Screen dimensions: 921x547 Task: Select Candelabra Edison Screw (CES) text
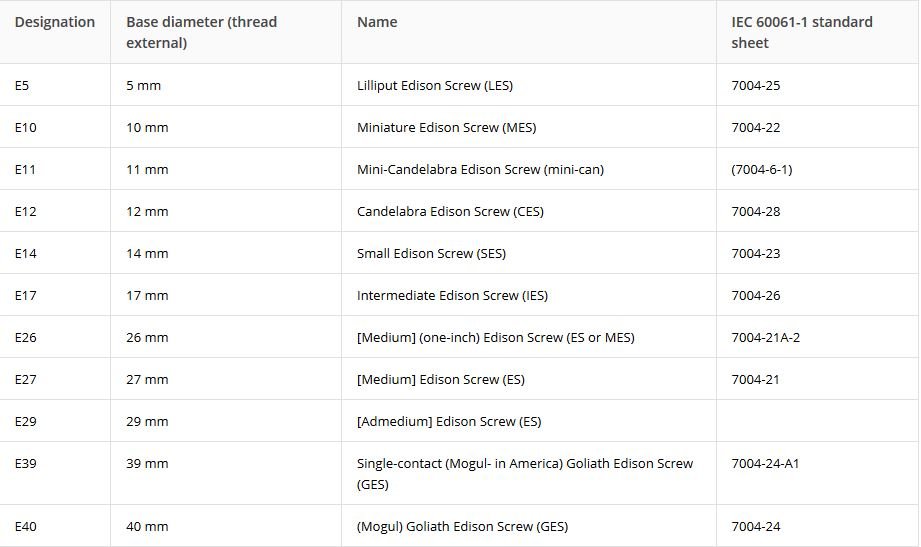point(450,212)
